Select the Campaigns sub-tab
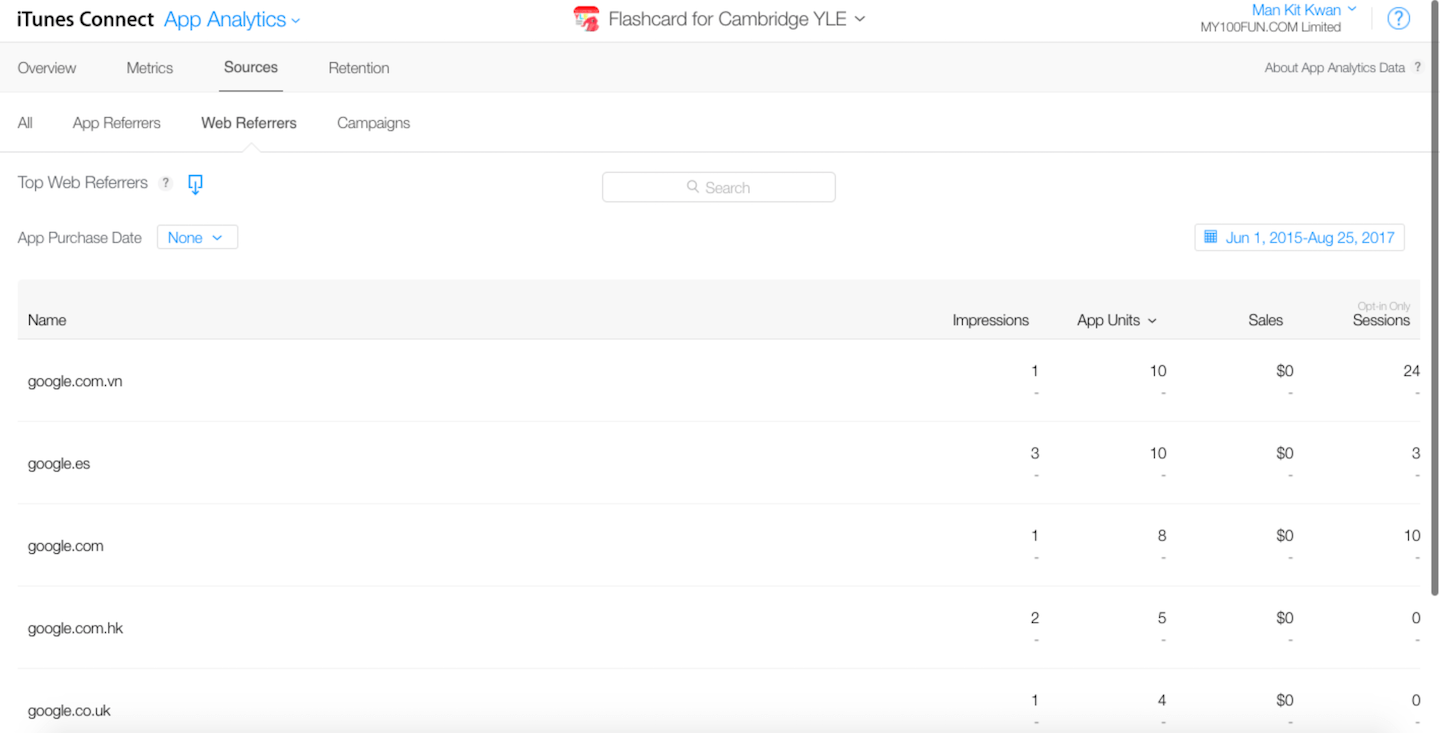The height and width of the screenshot is (733, 1440). pos(373,123)
